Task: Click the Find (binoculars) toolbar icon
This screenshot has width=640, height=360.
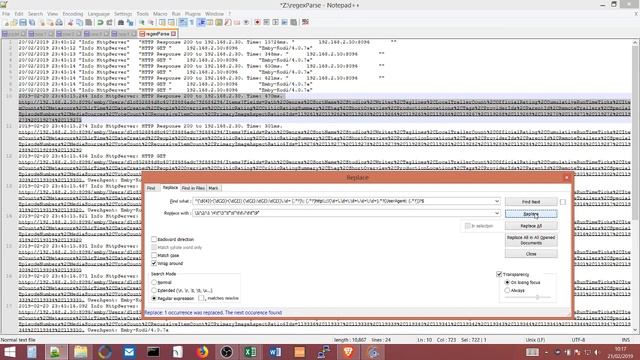Action: [121, 22]
